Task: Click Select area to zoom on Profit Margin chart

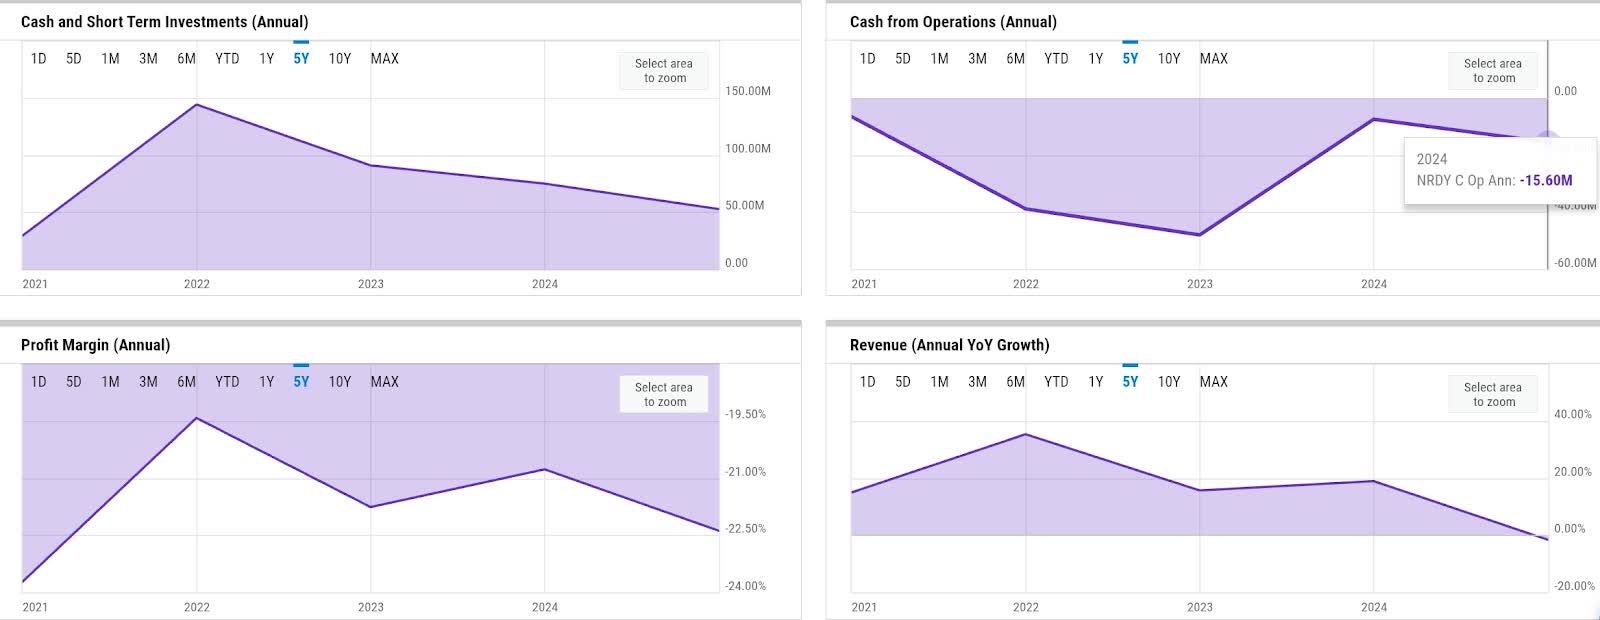Action: (664, 394)
